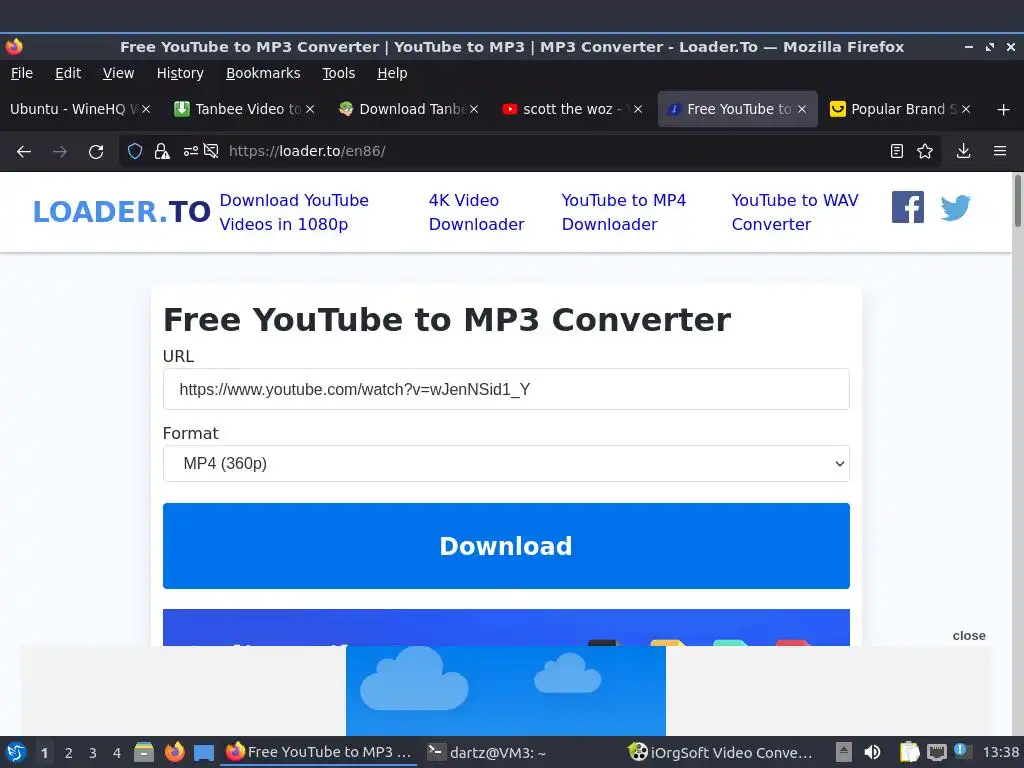Open the clipboard manager tray icon
Image resolution: width=1024 pixels, height=768 pixels.
[x=909, y=752]
